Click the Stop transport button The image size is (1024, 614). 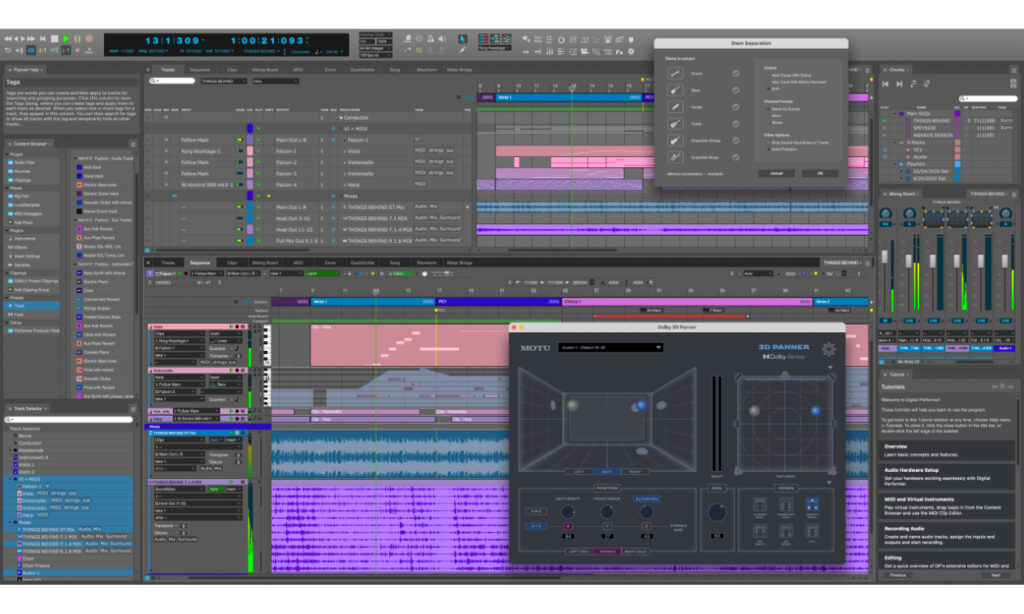coord(55,39)
